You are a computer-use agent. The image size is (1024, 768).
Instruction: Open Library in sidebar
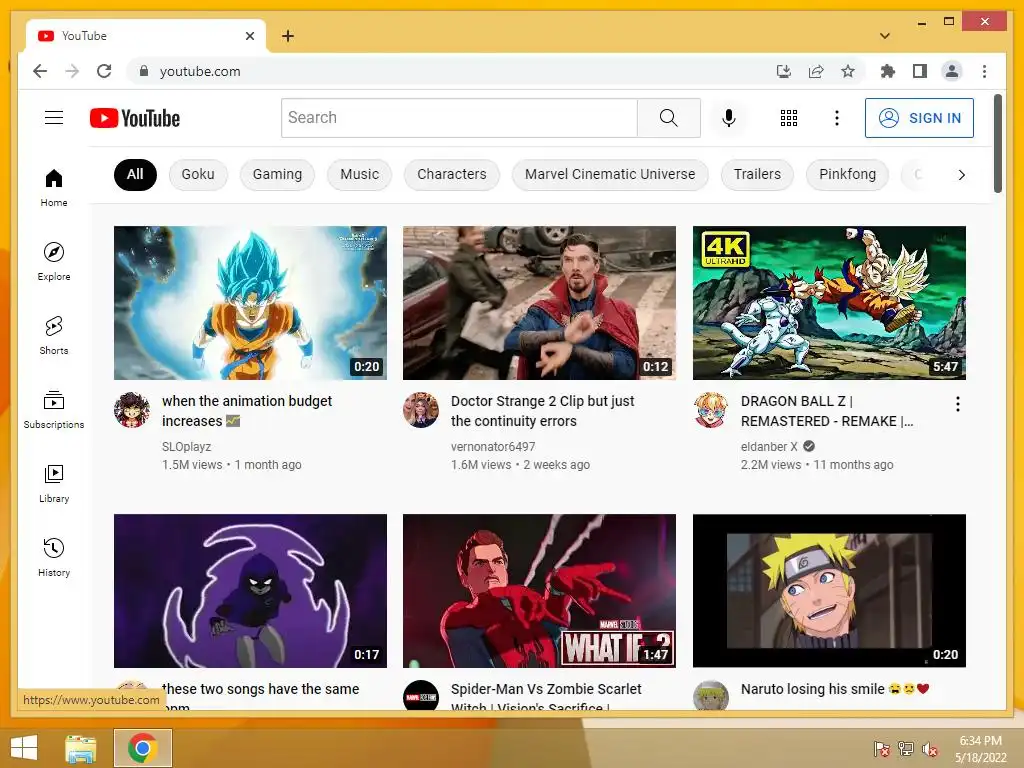[54, 483]
